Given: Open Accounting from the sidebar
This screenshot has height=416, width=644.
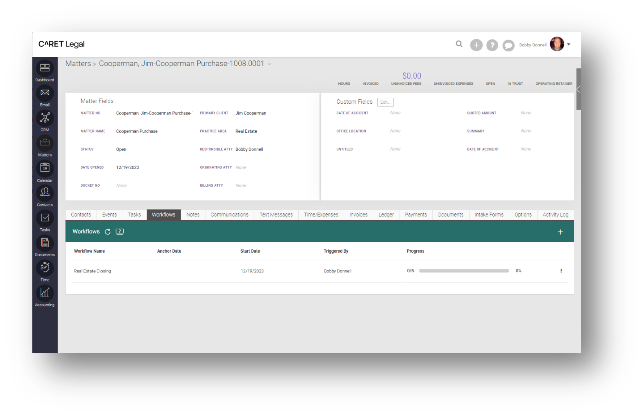Looking at the screenshot, I should 45,293.
